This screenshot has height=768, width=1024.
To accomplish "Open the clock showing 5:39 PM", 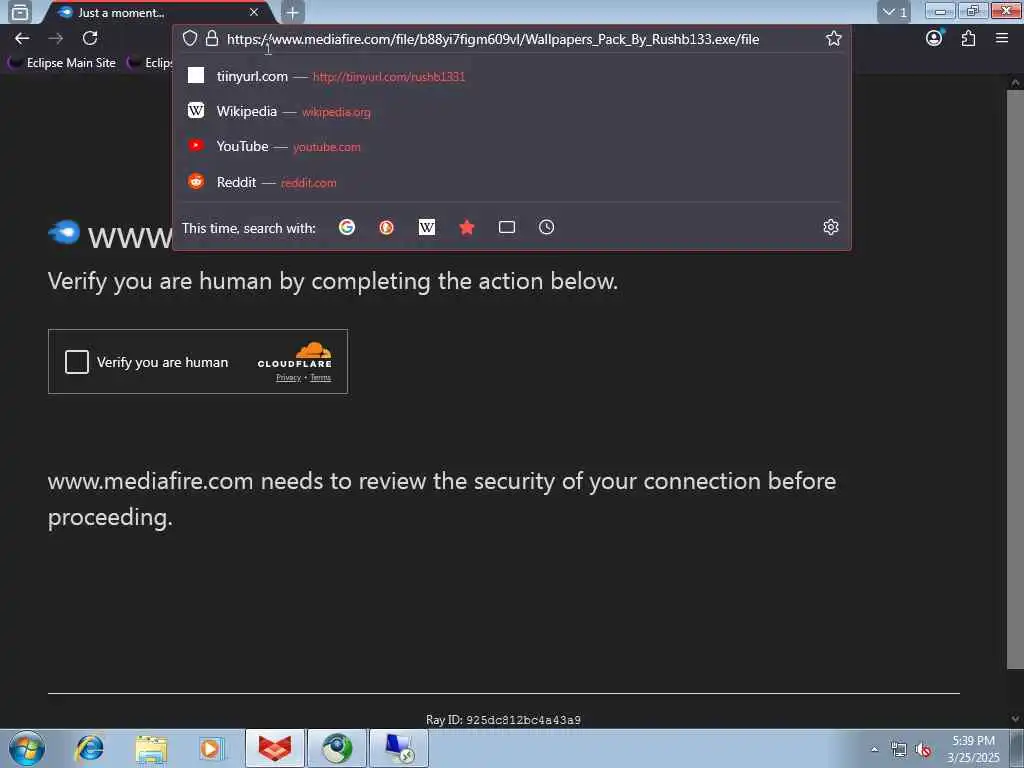I will tap(973, 749).
